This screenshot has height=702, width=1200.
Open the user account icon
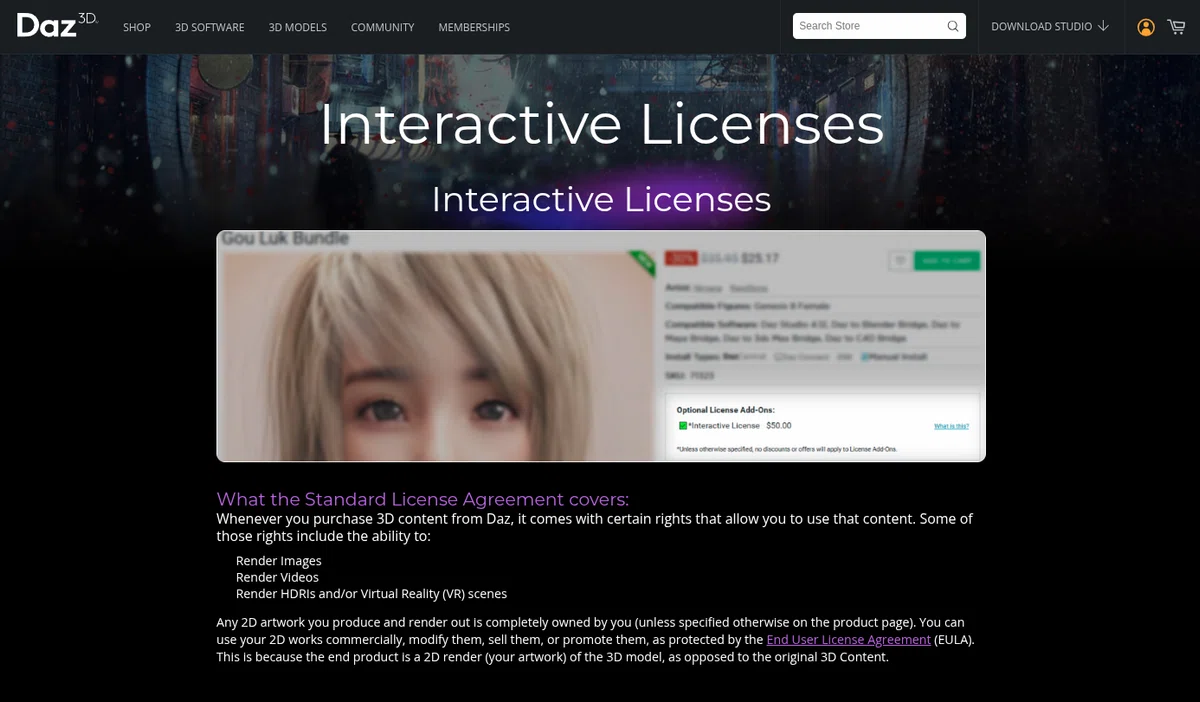click(1146, 27)
